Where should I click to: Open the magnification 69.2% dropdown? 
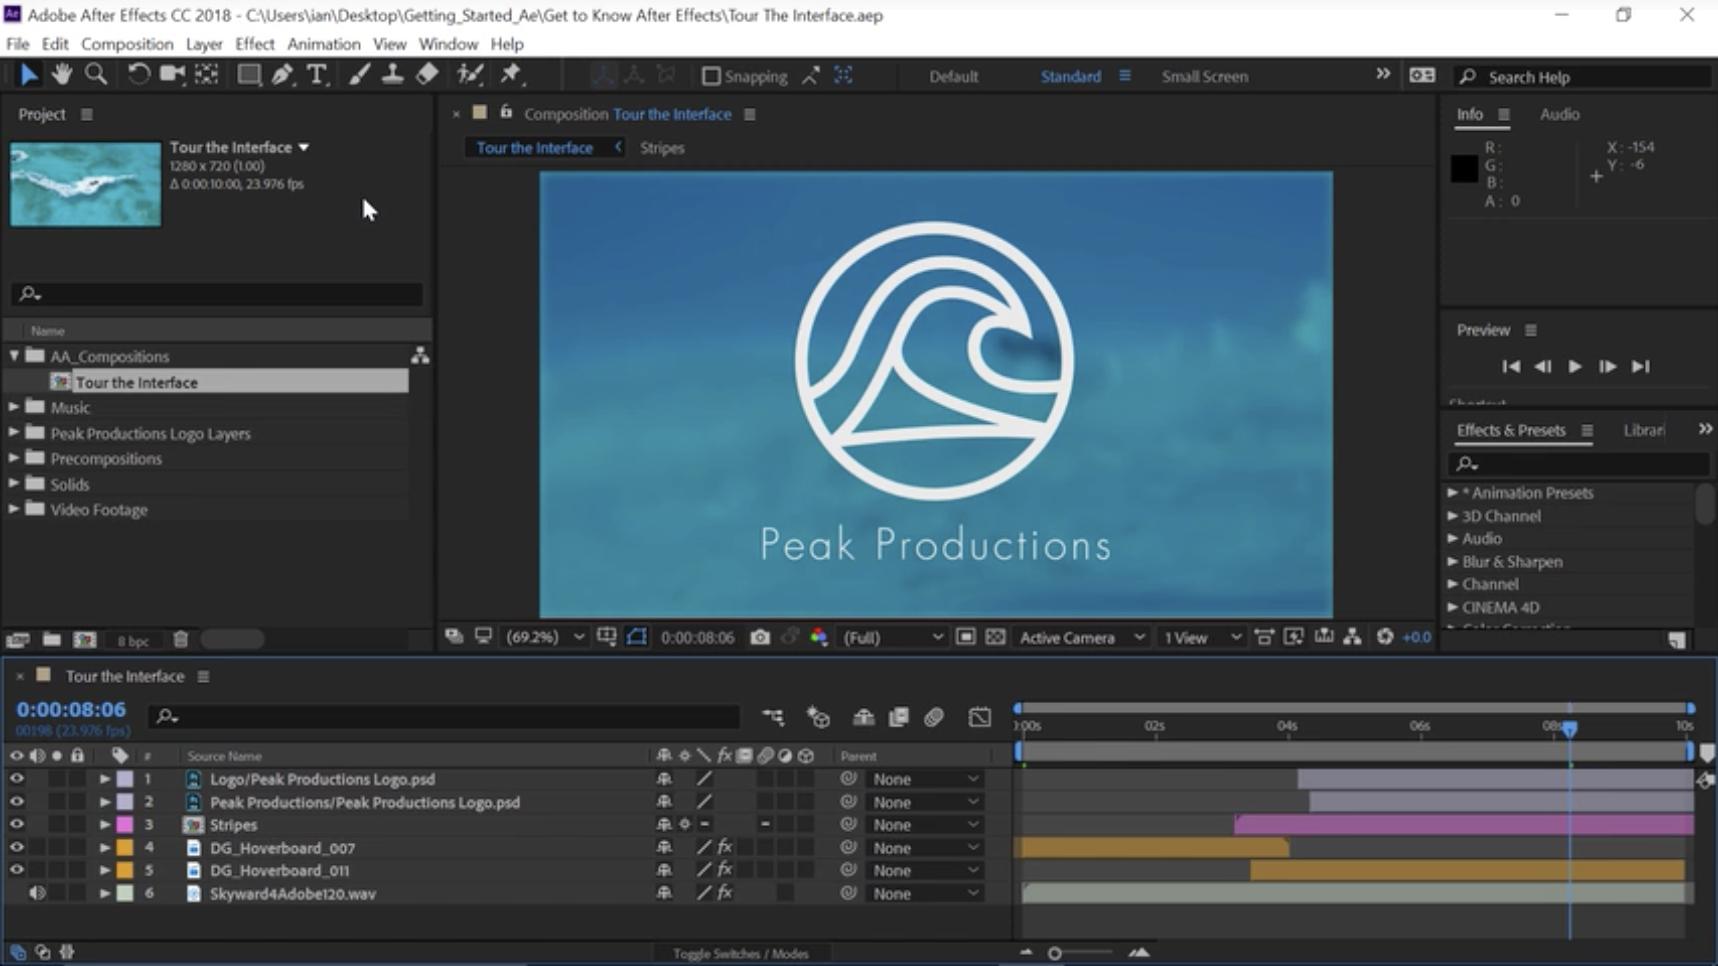pos(545,637)
